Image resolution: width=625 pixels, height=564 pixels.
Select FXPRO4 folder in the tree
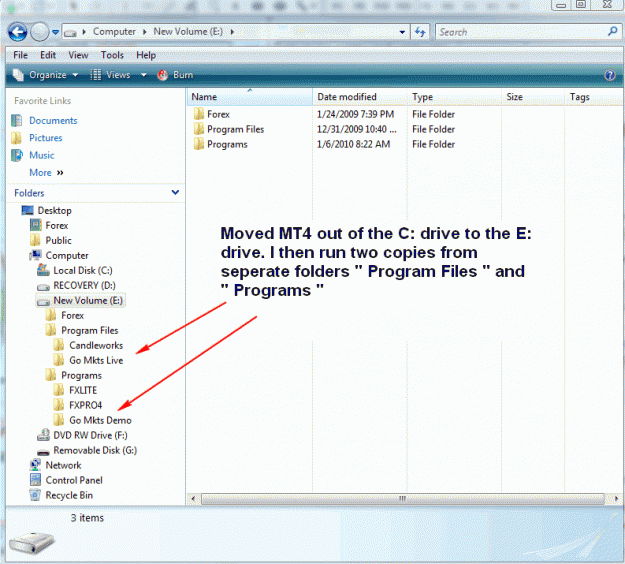click(x=85, y=405)
